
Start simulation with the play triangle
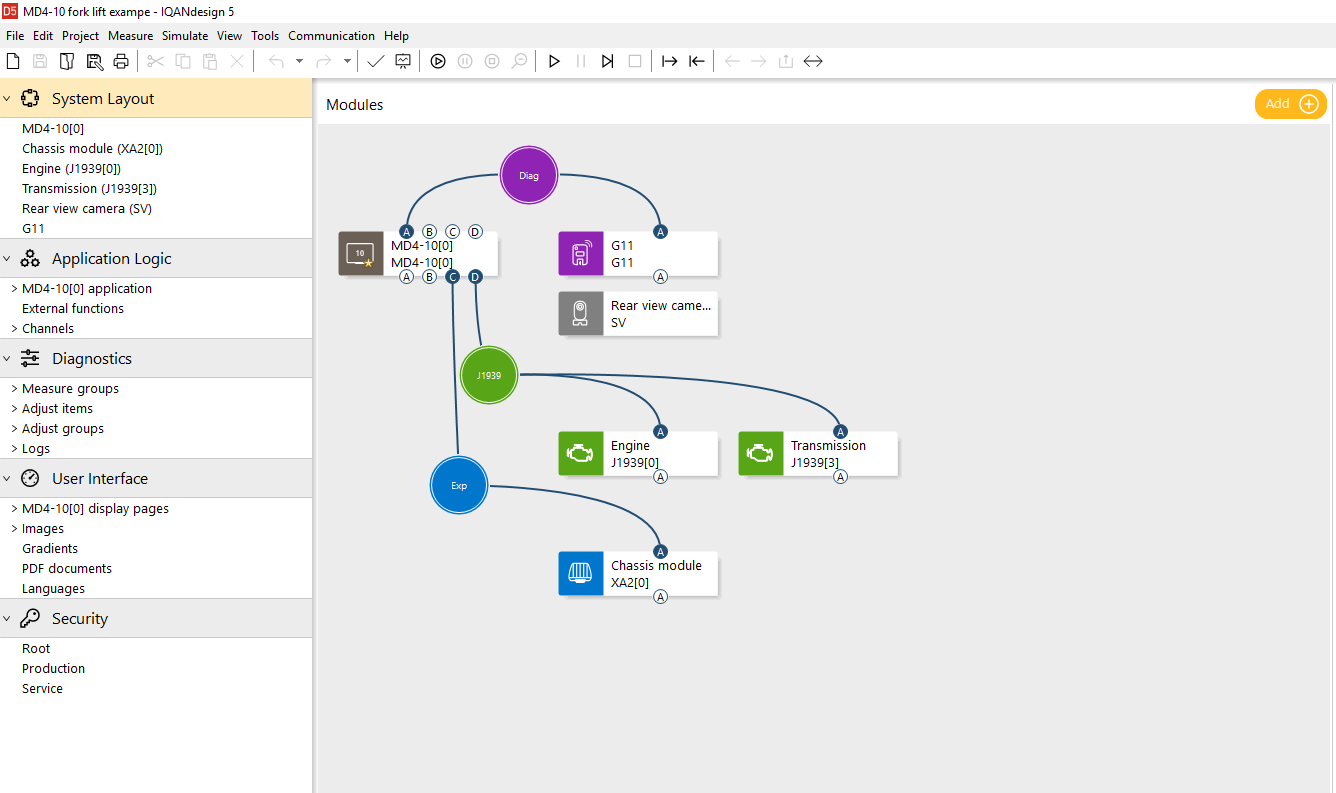[x=554, y=61]
